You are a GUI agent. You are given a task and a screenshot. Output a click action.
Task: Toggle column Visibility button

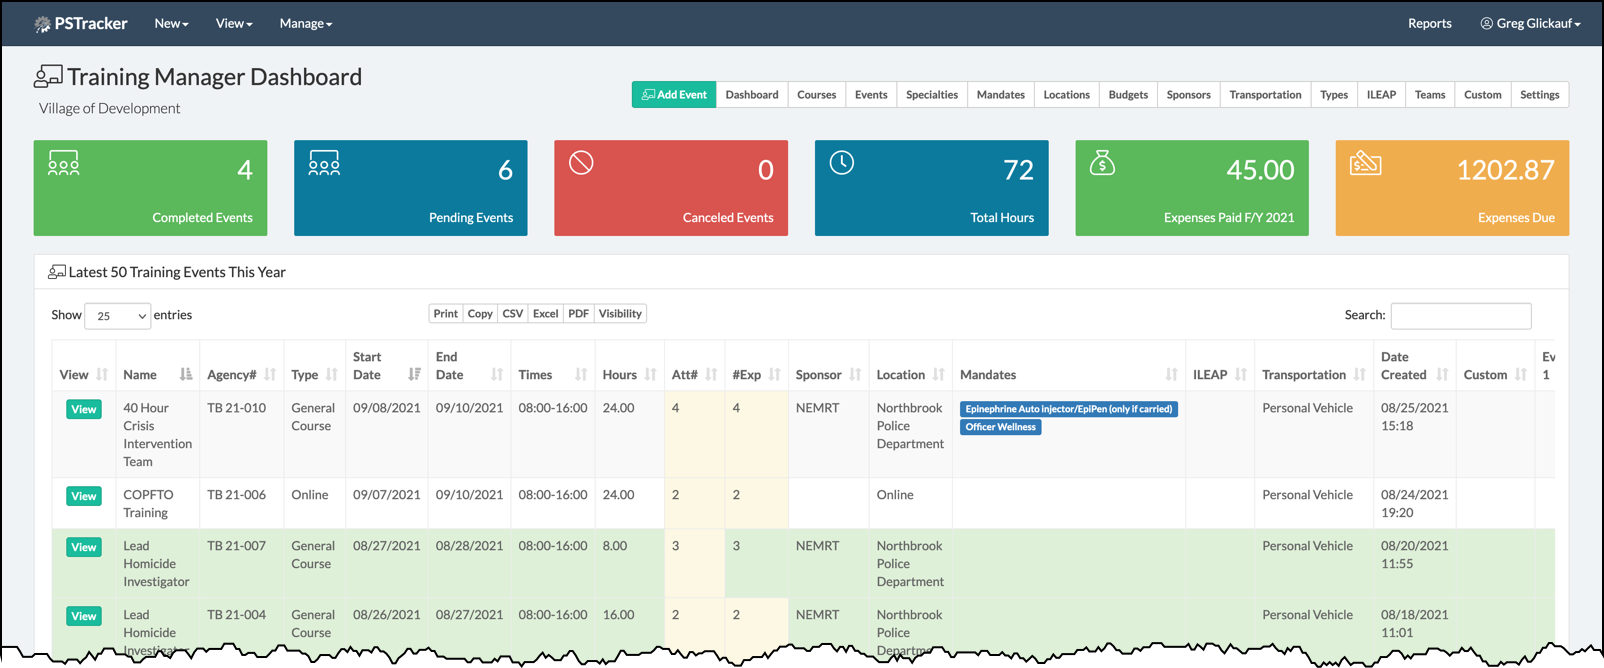(620, 314)
